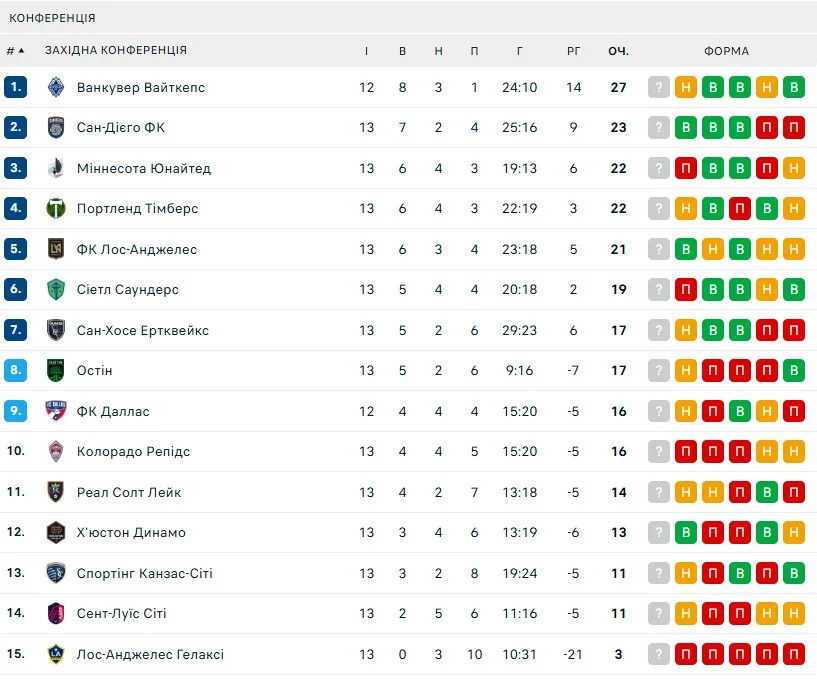Sort table by the # position column
The height and width of the screenshot is (679, 817).
[x=15, y=51]
